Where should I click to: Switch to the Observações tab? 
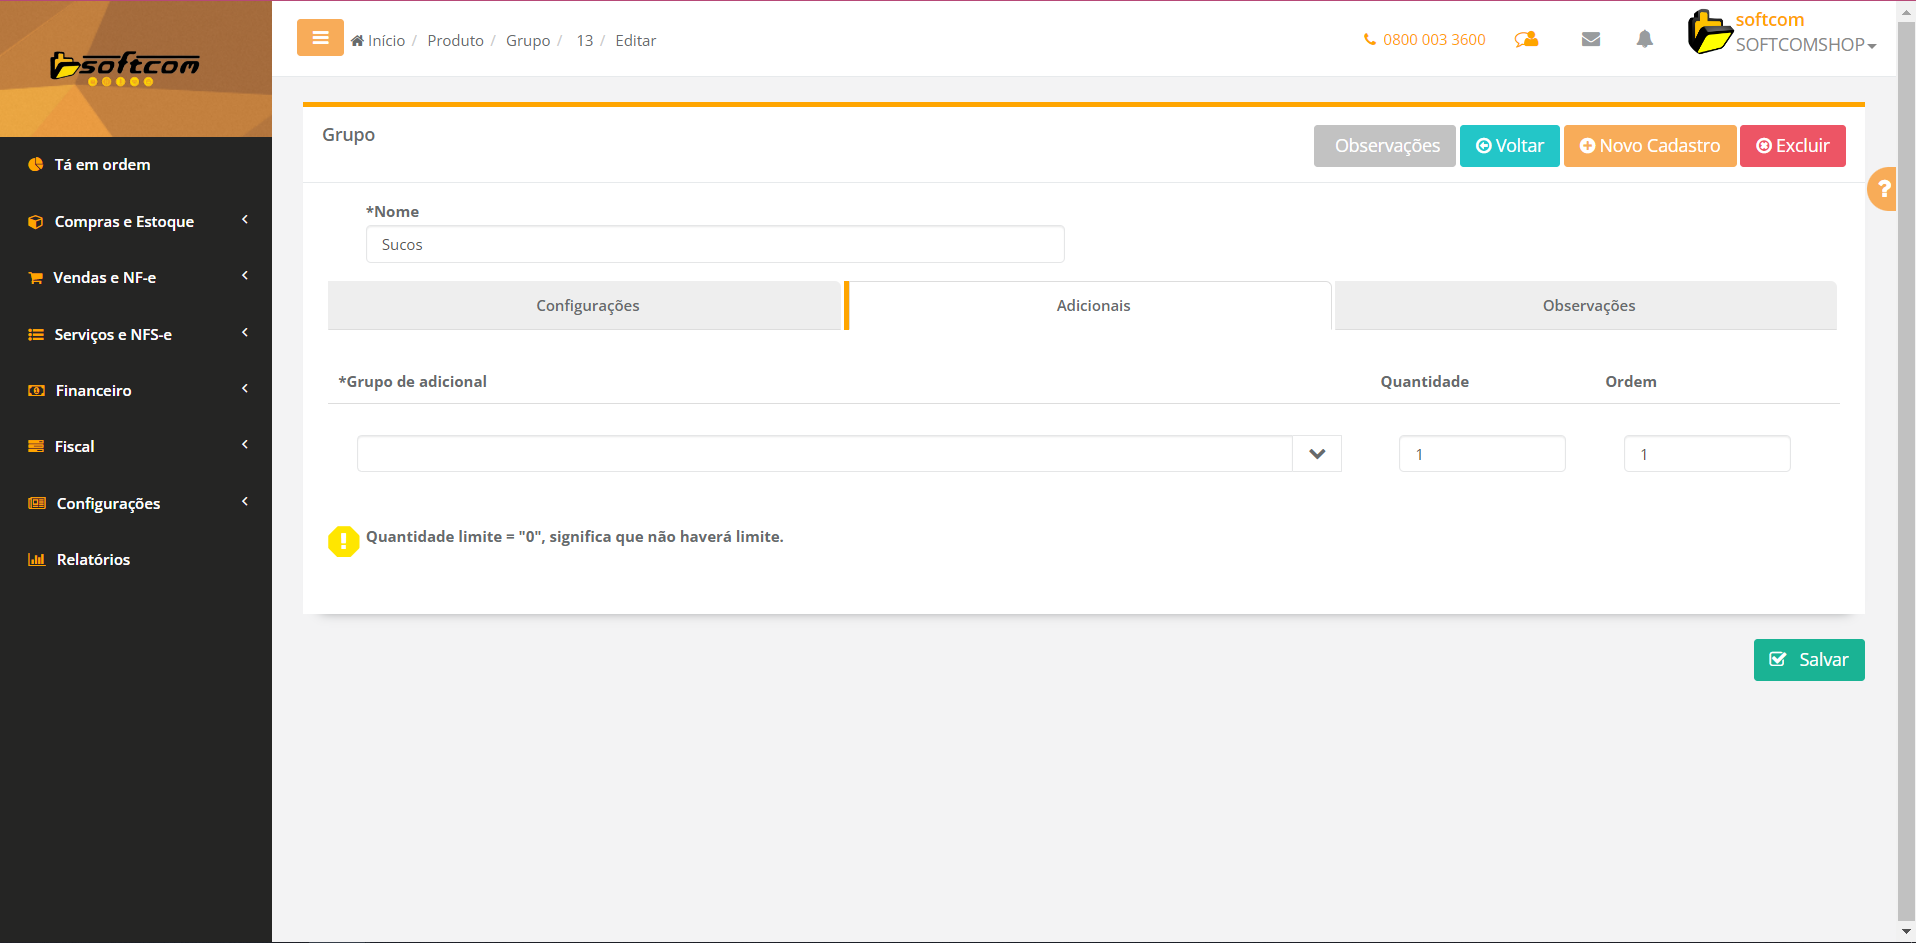(1588, 306)
